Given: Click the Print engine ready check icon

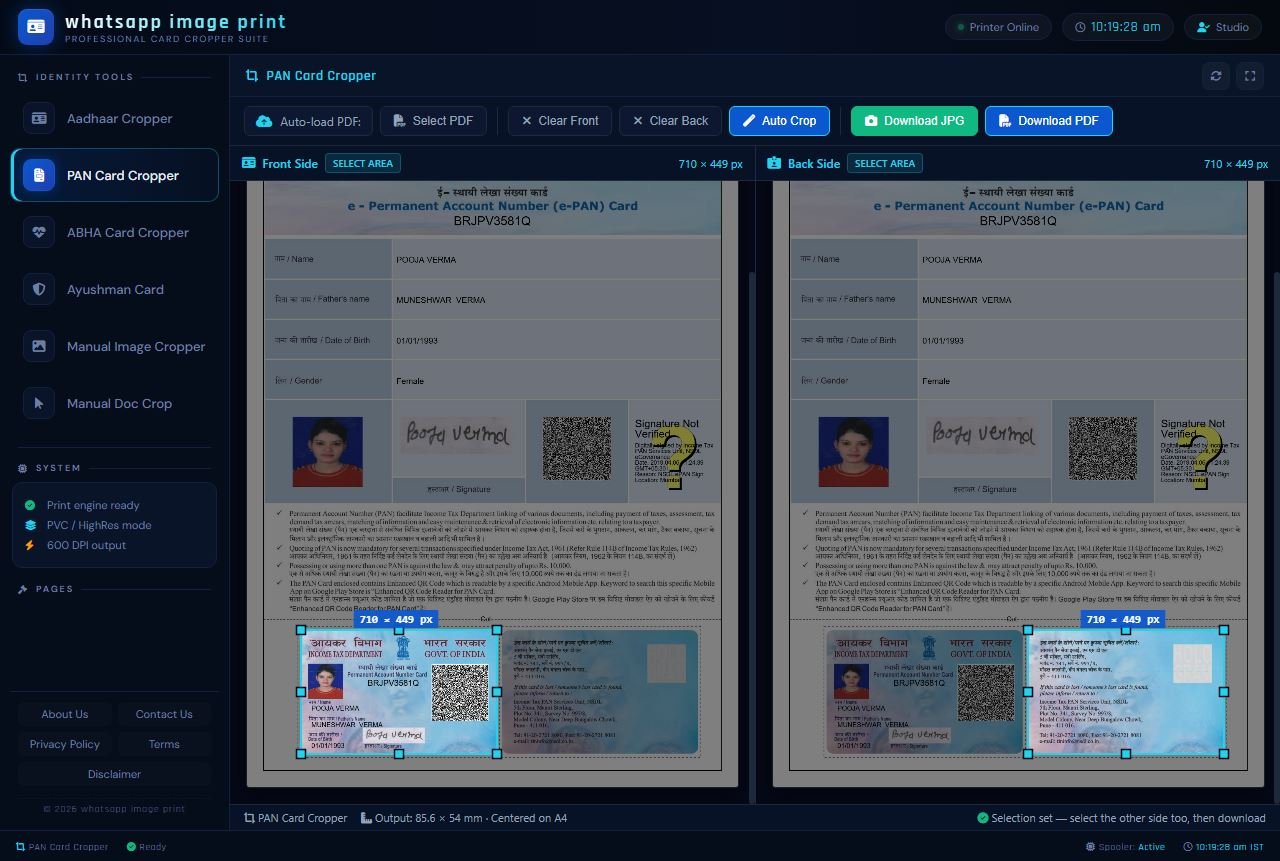Looking at the screenshot, I should click(x=30, y=506).
